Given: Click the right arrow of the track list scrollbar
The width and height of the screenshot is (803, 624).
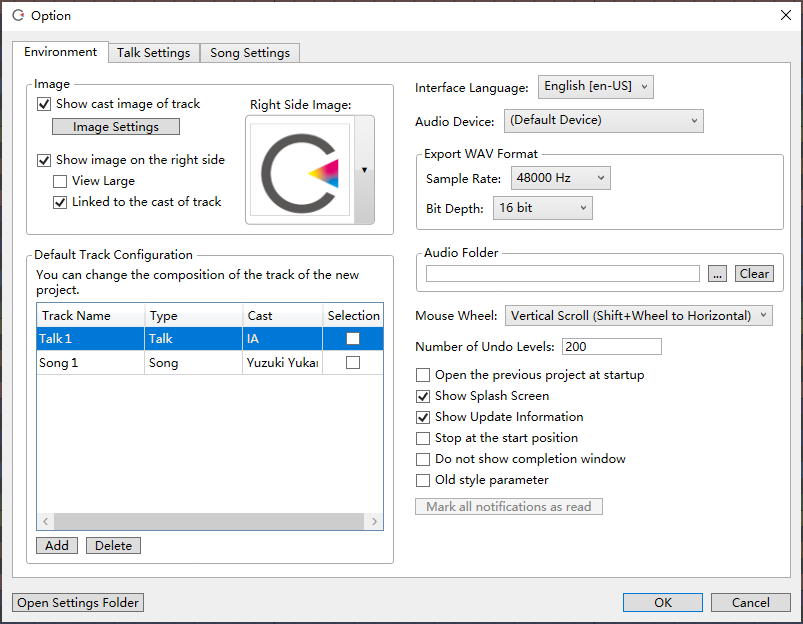Looking at the screenshot, I should coord(375,521).
